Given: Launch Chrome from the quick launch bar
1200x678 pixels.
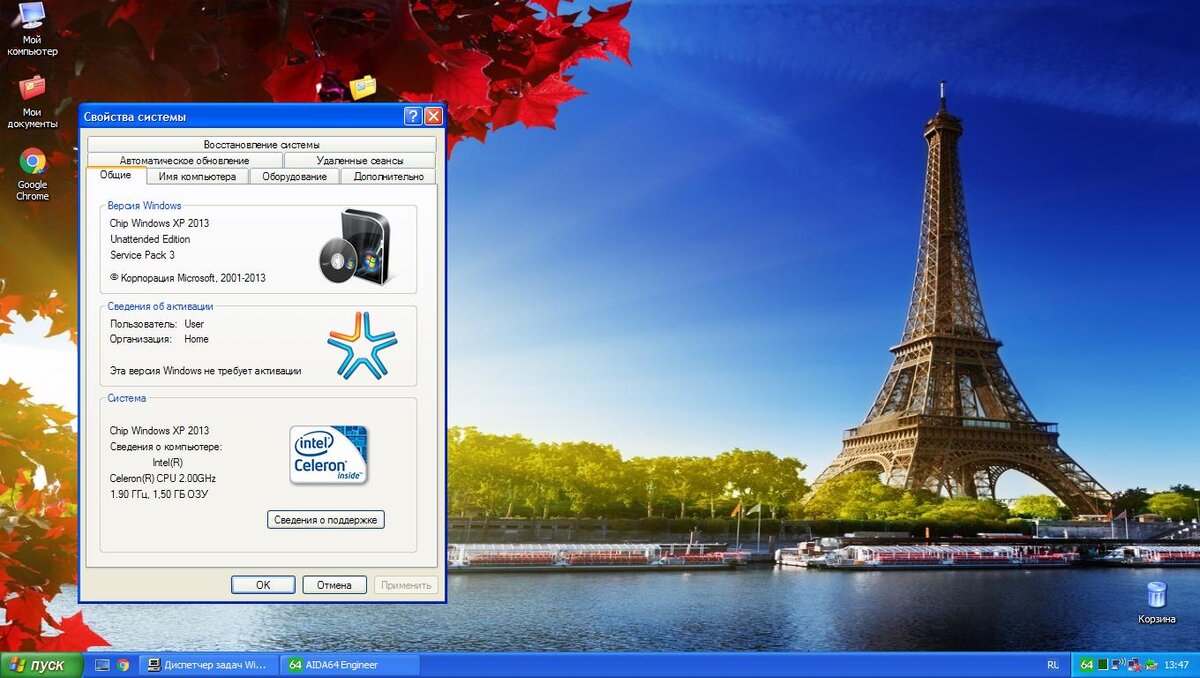Looking at the screenshot, I should coord(123,664).
